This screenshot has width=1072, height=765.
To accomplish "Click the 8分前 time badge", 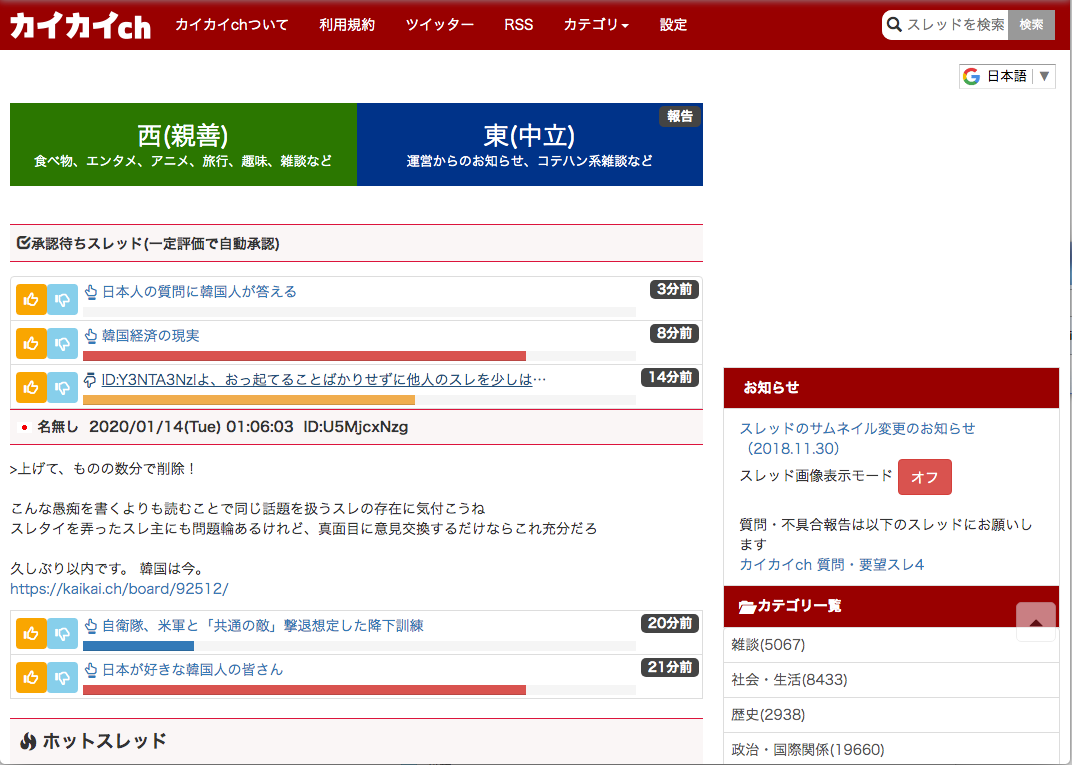I will [x=674, y=334].
